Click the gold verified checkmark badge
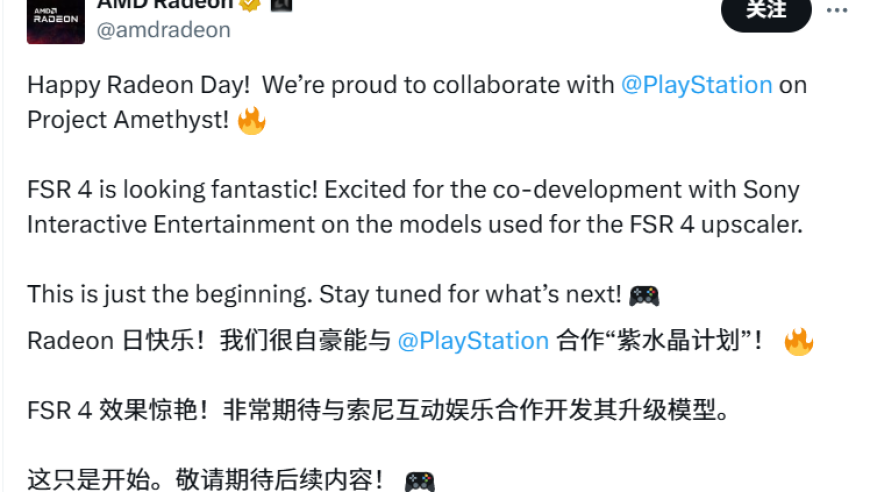Image resolution: width=870 pixels, height=492 pixels. pyautogui.click(x=250, y=4)
